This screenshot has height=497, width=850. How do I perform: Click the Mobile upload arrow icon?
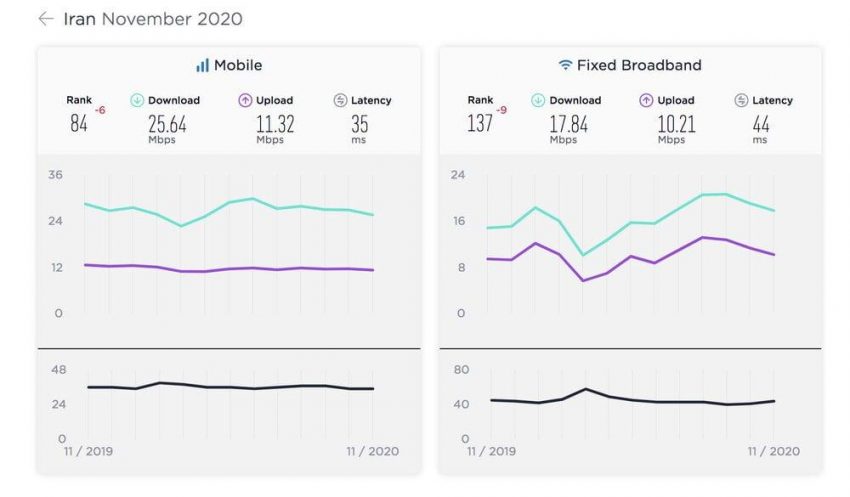click(x=244, y=100)
